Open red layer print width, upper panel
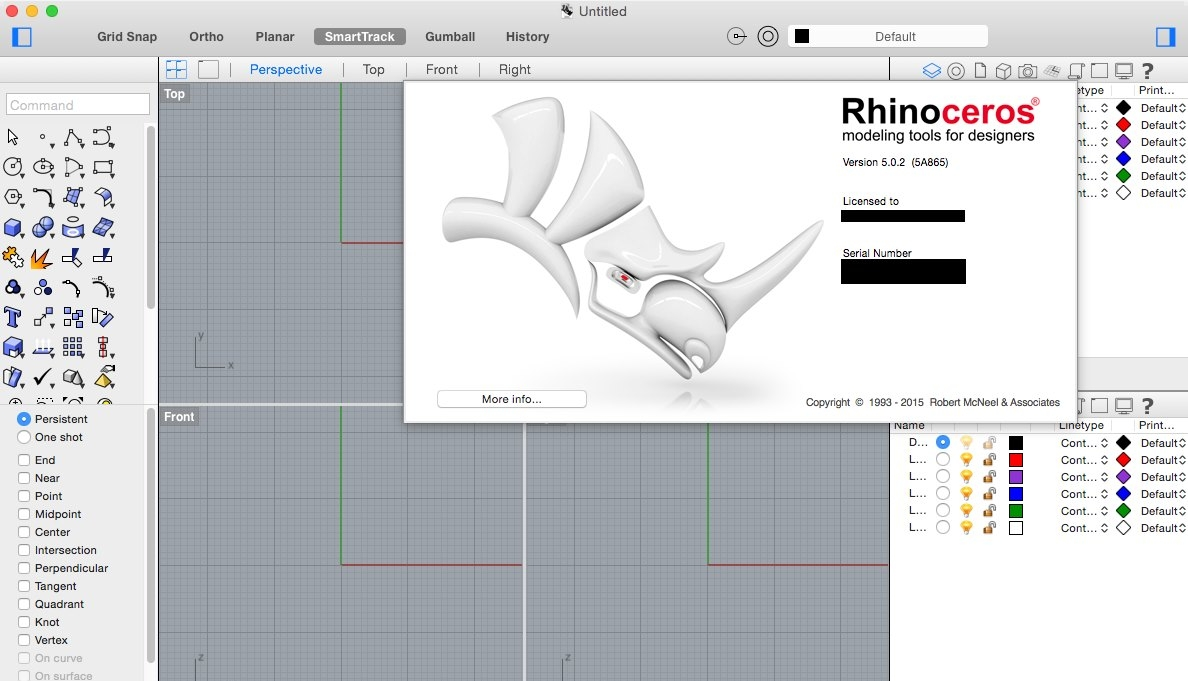This screenshot has height=681, width=1188. [1163, 125]
